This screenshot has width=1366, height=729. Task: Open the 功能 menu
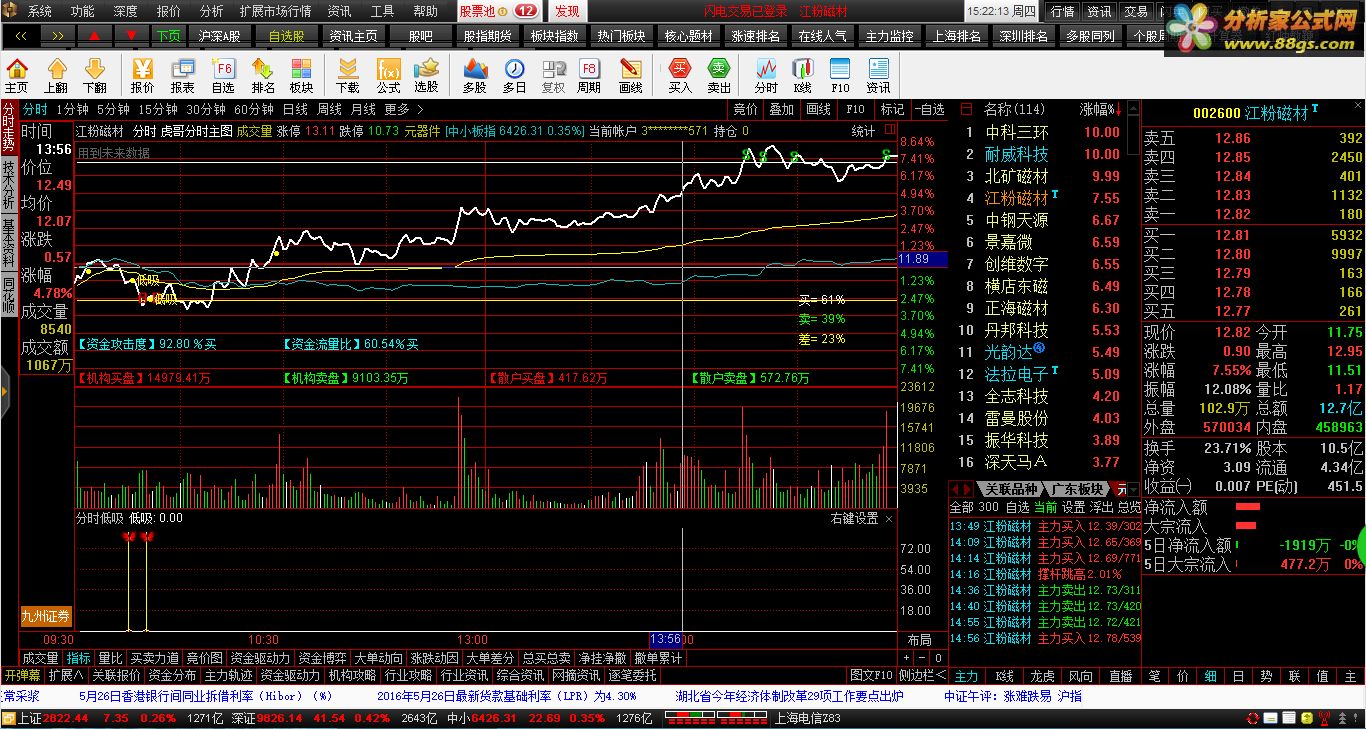pos(83,11)
